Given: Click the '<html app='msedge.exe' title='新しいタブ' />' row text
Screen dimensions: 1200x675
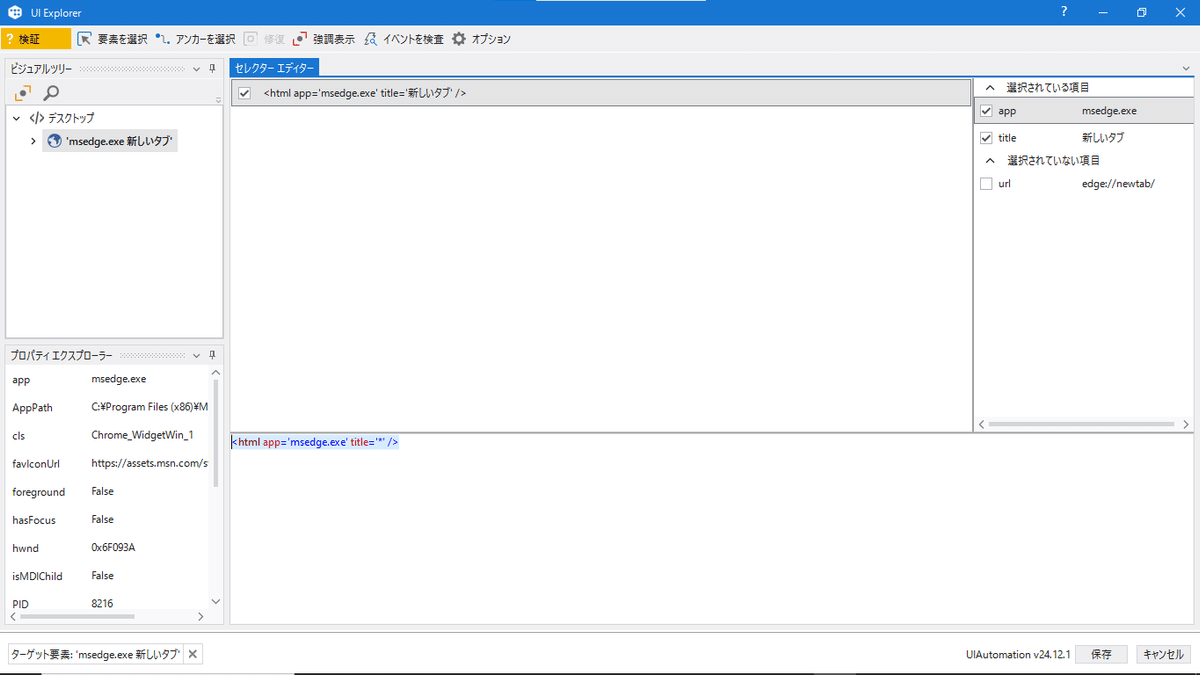Looking at the screenshot, I should pos(365,93).
